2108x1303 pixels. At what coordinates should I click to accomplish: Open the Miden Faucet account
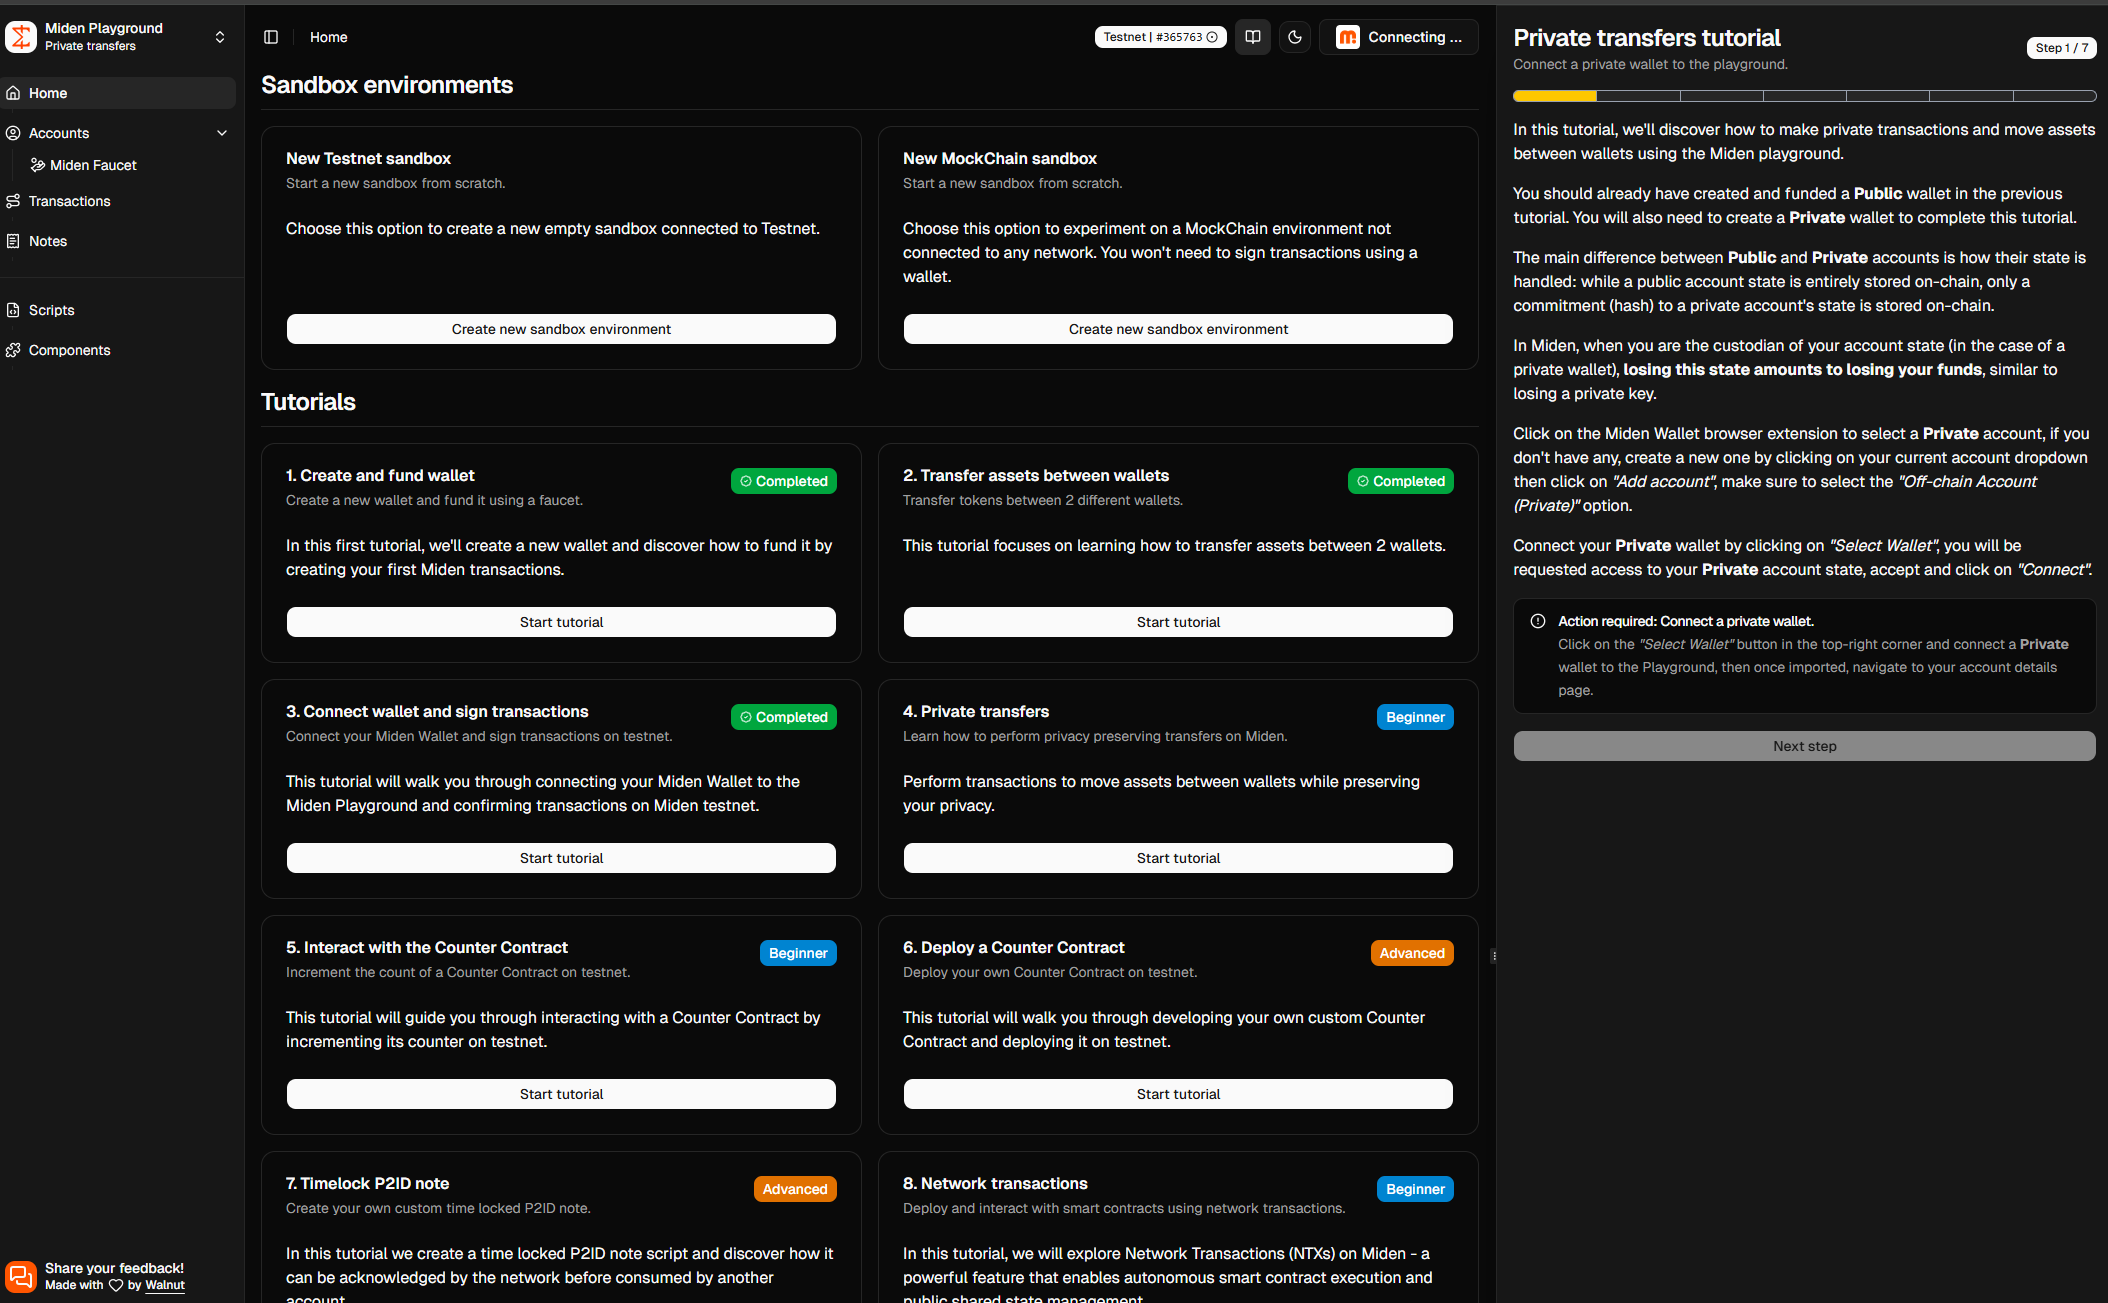[93, 165]
